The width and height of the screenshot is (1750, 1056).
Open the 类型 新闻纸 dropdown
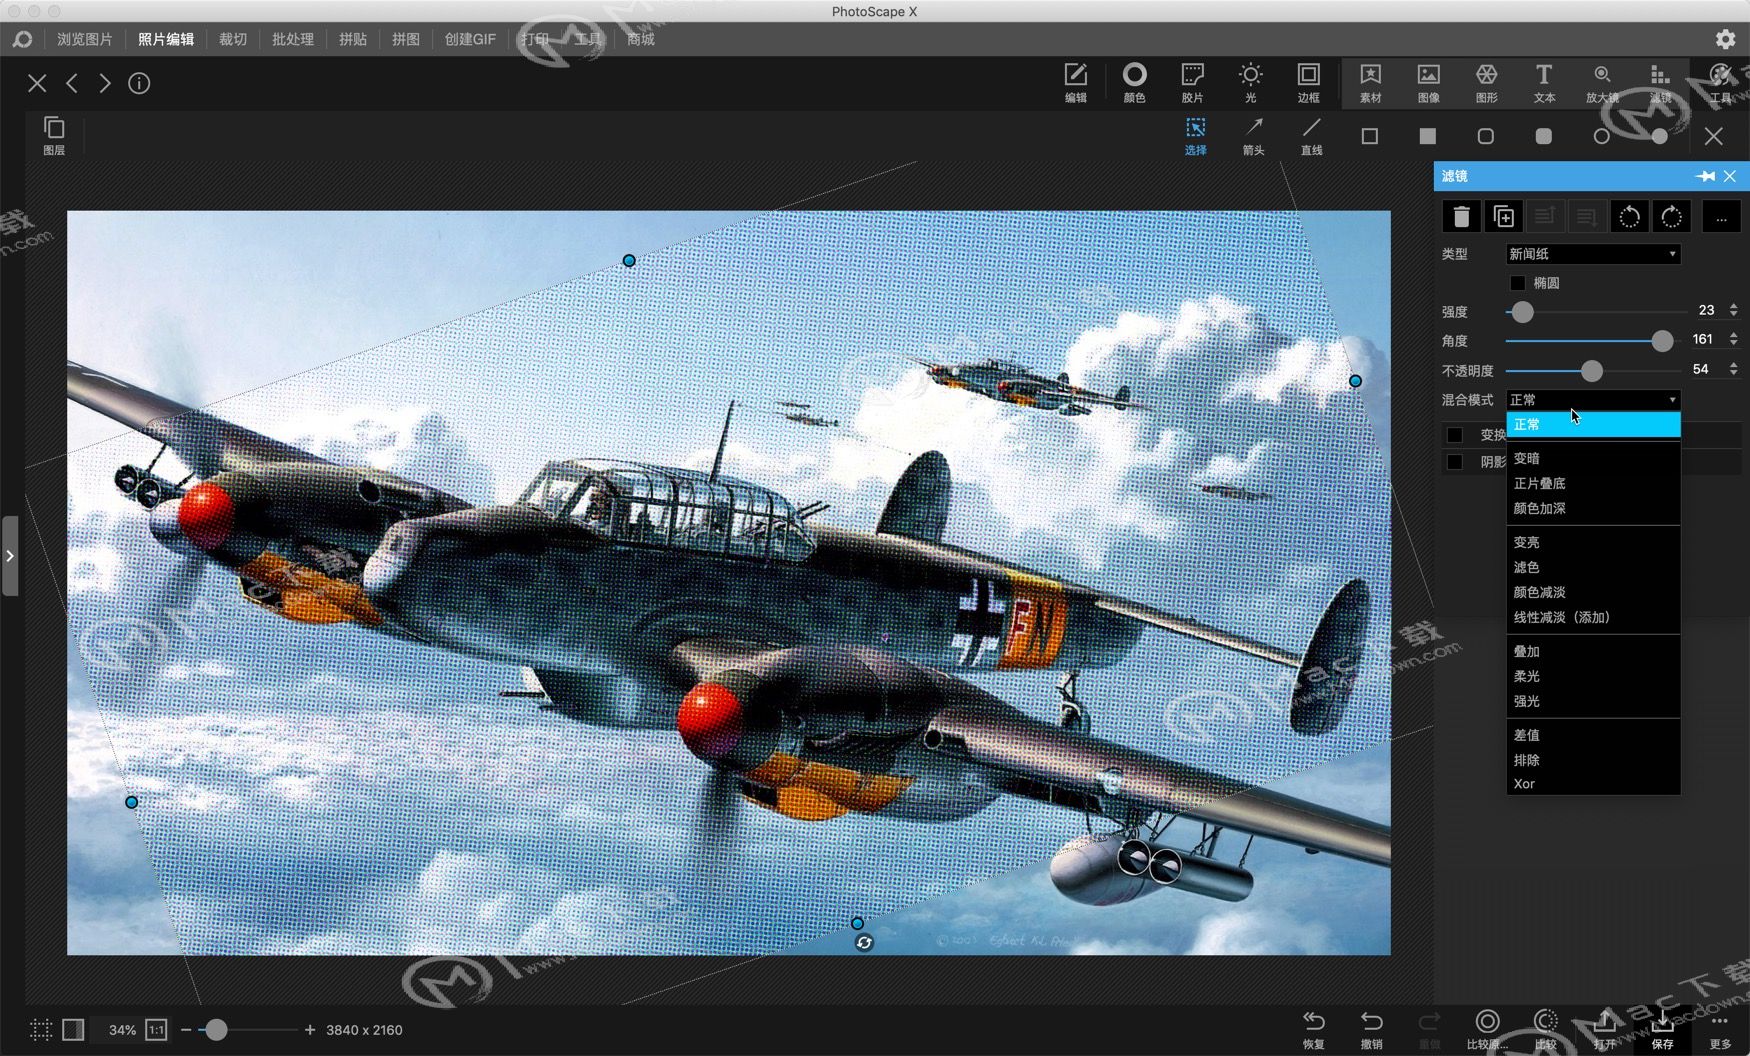(1593, 254)
